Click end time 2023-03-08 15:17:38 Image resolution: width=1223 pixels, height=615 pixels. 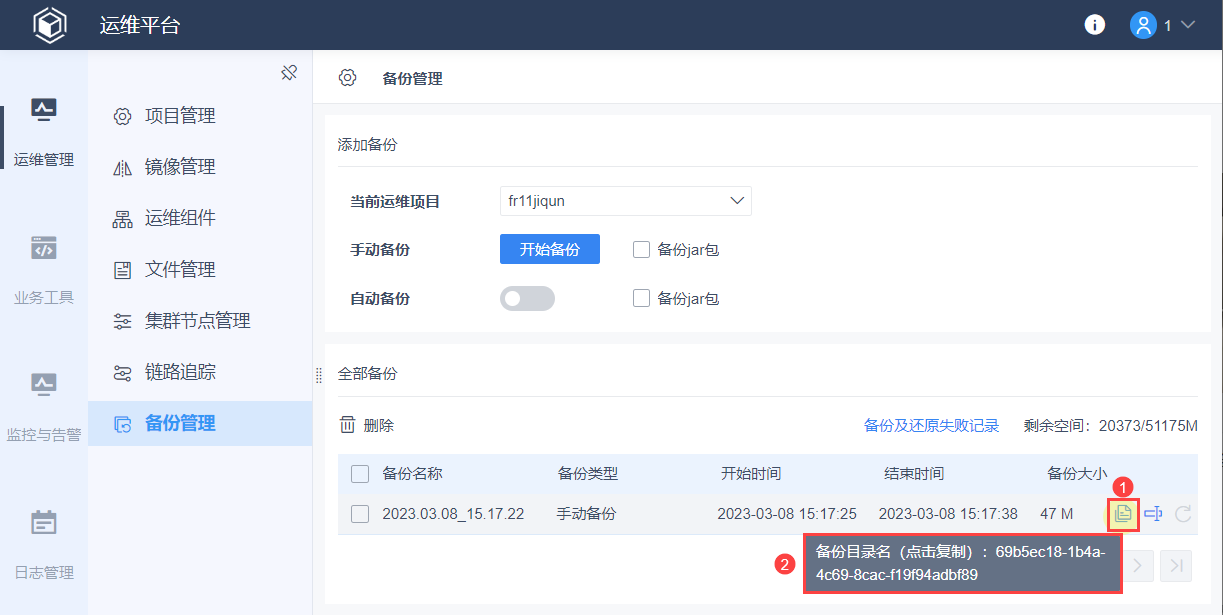(948, 514)
